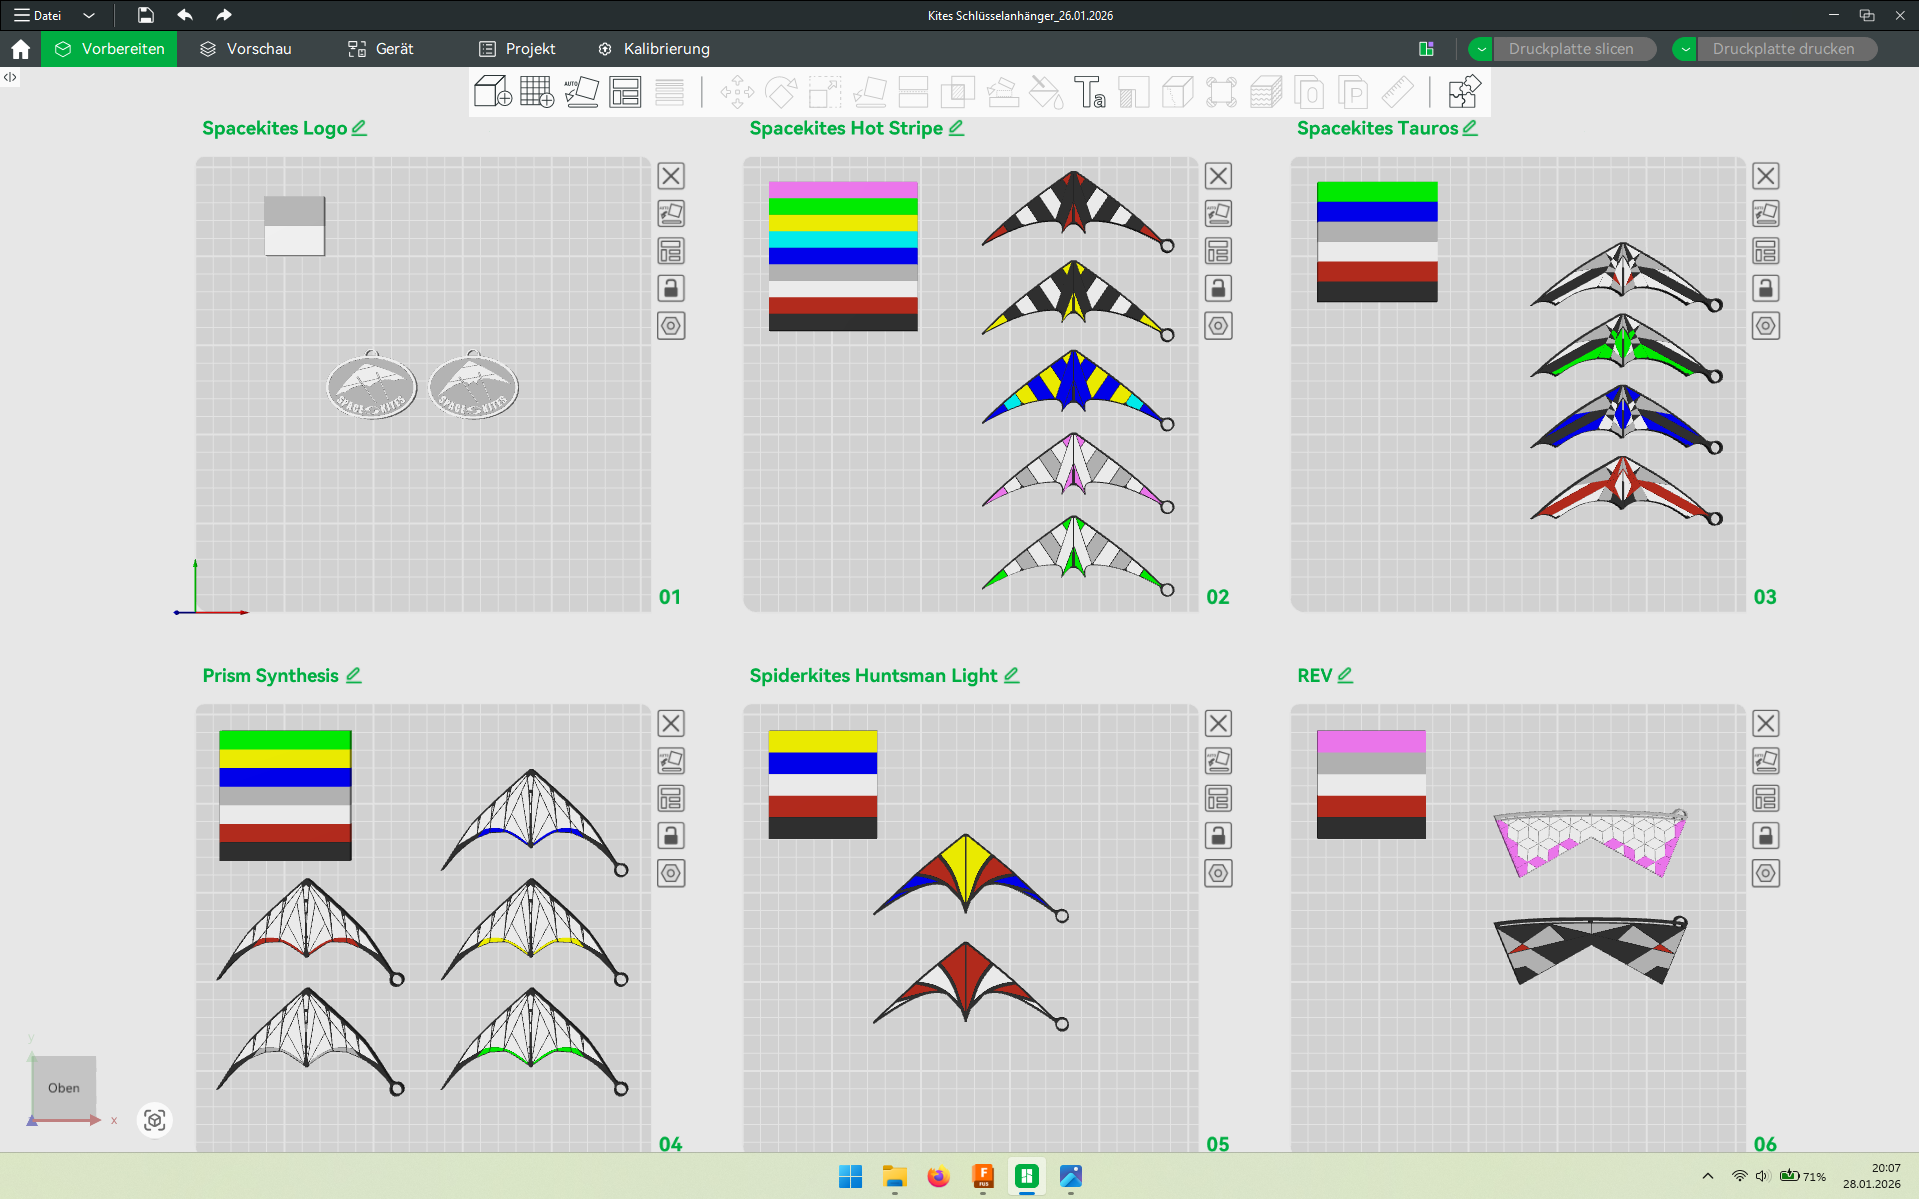The image size is (1919, 1199).
Task: Click the home icon in top bar
Action: (x=20, y=49)
